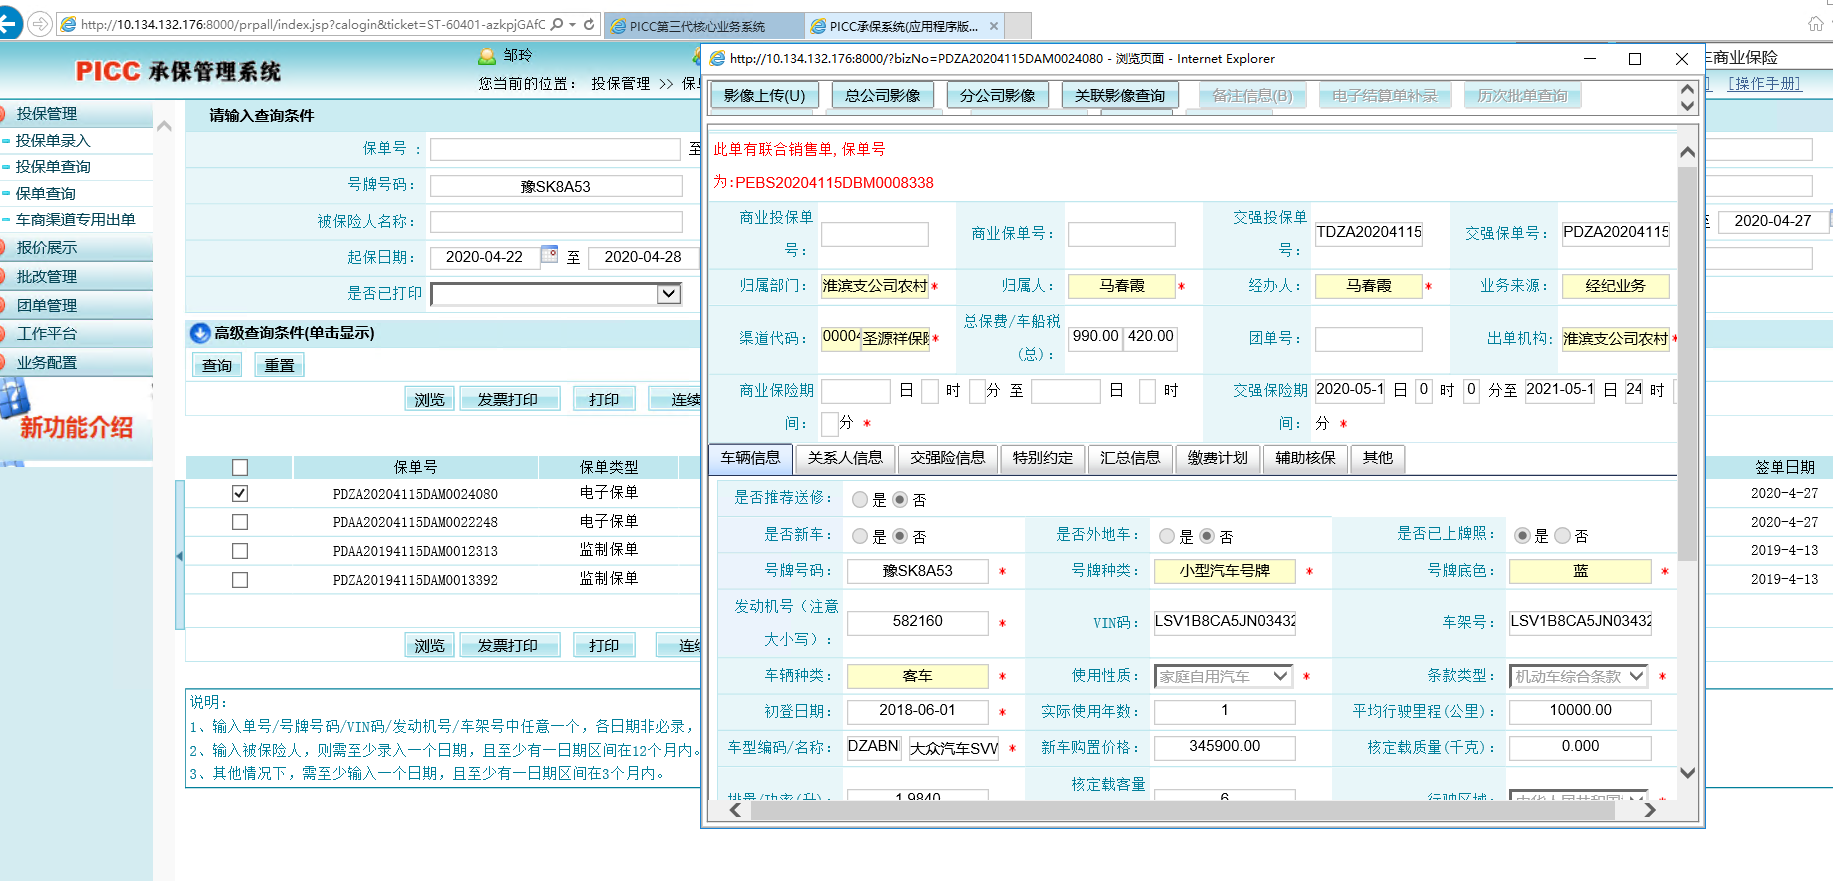Switch to the 关系人信息 tab

(845, 458)
